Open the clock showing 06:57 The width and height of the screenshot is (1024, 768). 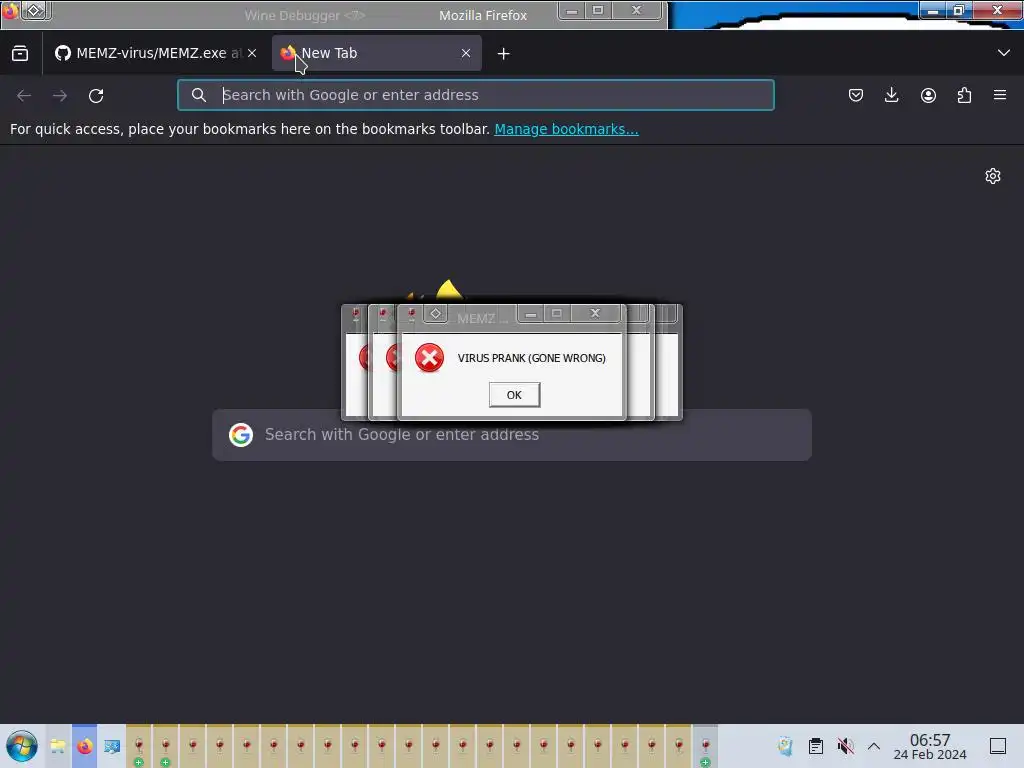pos(930,746)
